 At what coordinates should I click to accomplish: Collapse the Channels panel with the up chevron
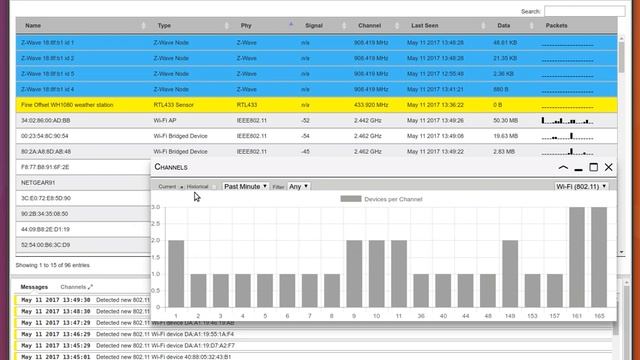[x=563, y=167]
